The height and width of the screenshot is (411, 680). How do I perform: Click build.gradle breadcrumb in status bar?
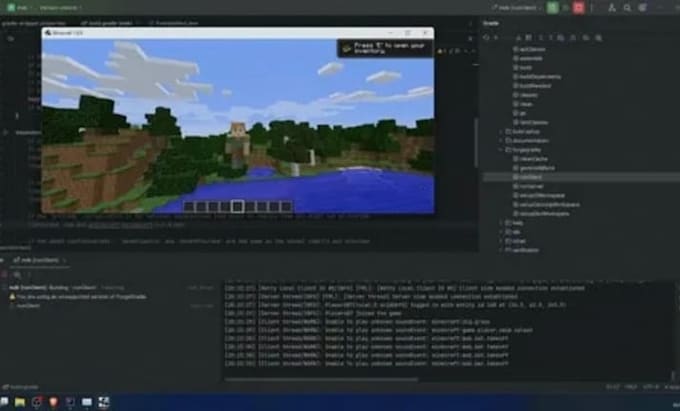click(20, 387)
